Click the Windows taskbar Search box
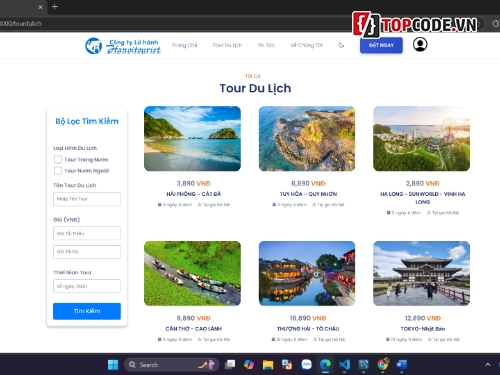The image size is (500, 375). pyautogui.click(x=171, y=365)
